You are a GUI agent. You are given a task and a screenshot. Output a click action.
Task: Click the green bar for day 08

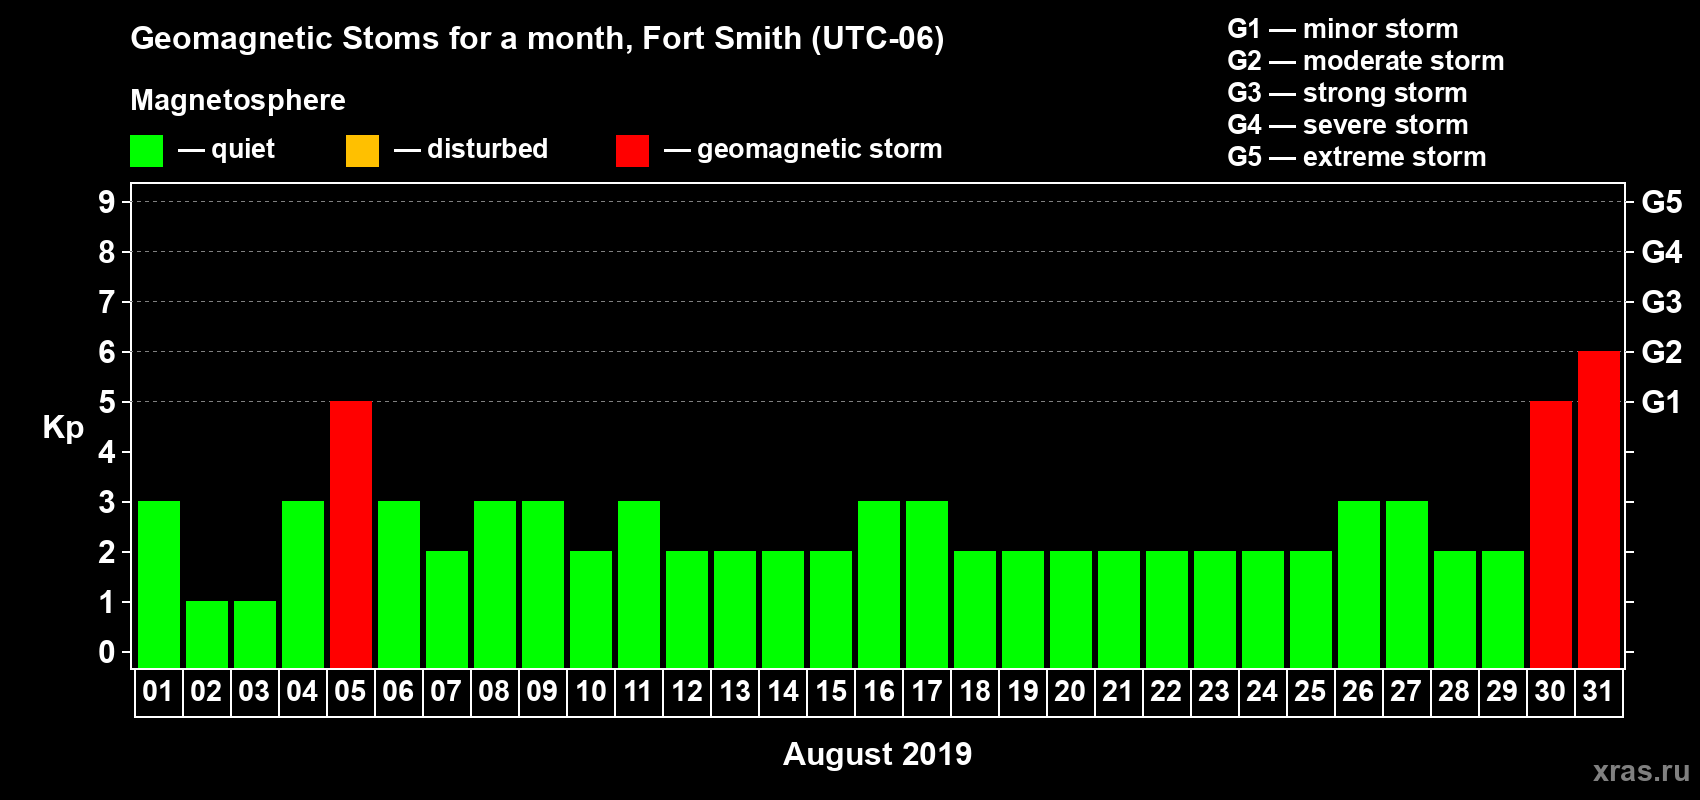[495, 585]
